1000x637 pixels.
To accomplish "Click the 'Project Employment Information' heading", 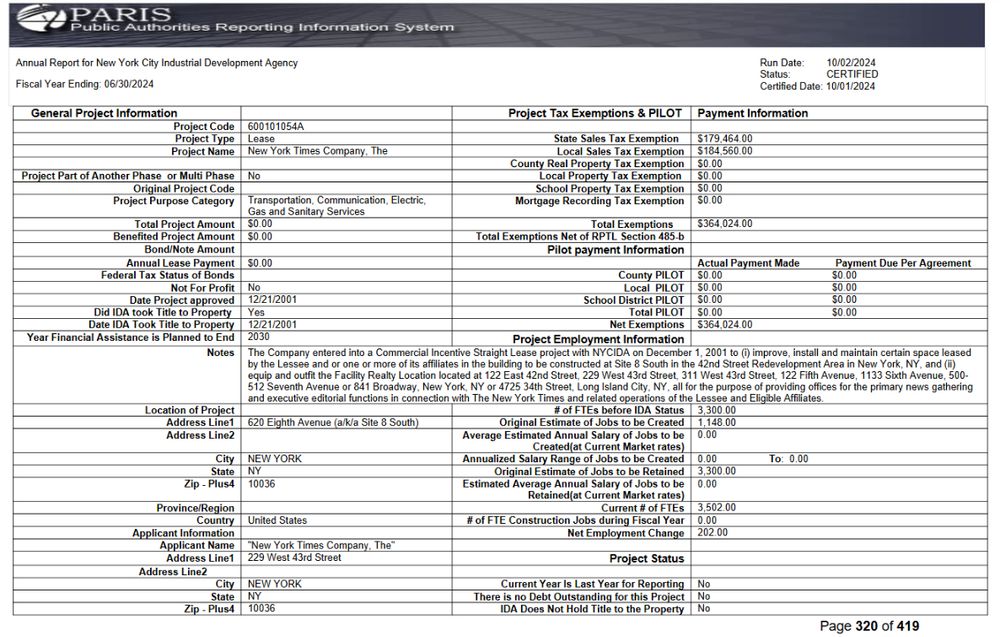I will coord(598,339).
